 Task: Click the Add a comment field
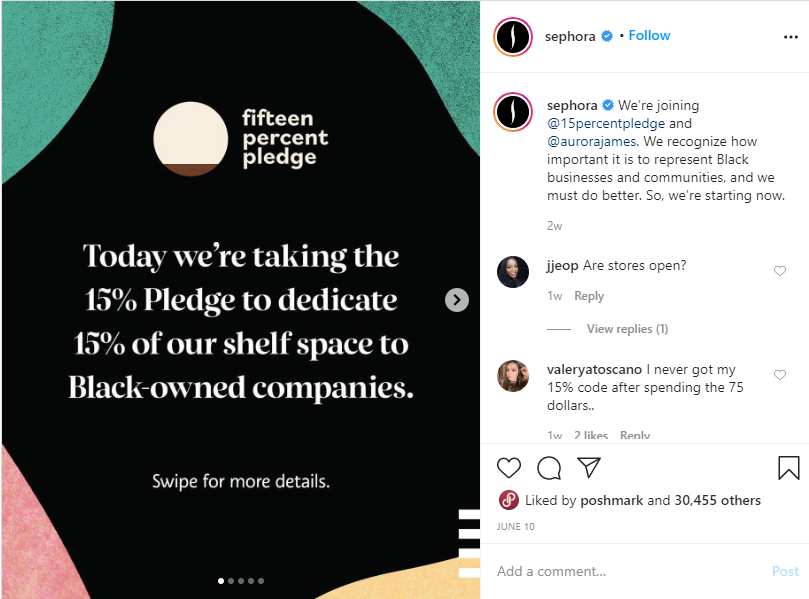[x=630, y=571]
